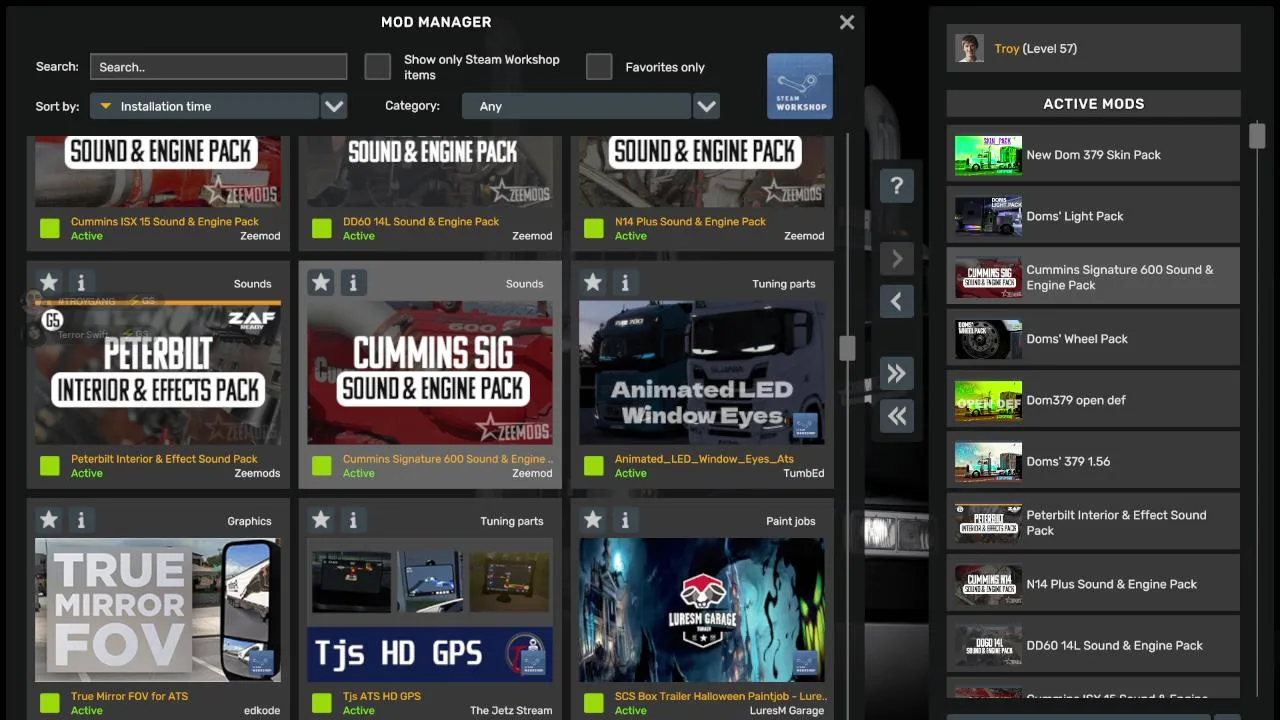Toggle Animated_LED_Window_Eyes_Ats active square
Viewport: 1280px width, 720px height.
click(594, 466)
